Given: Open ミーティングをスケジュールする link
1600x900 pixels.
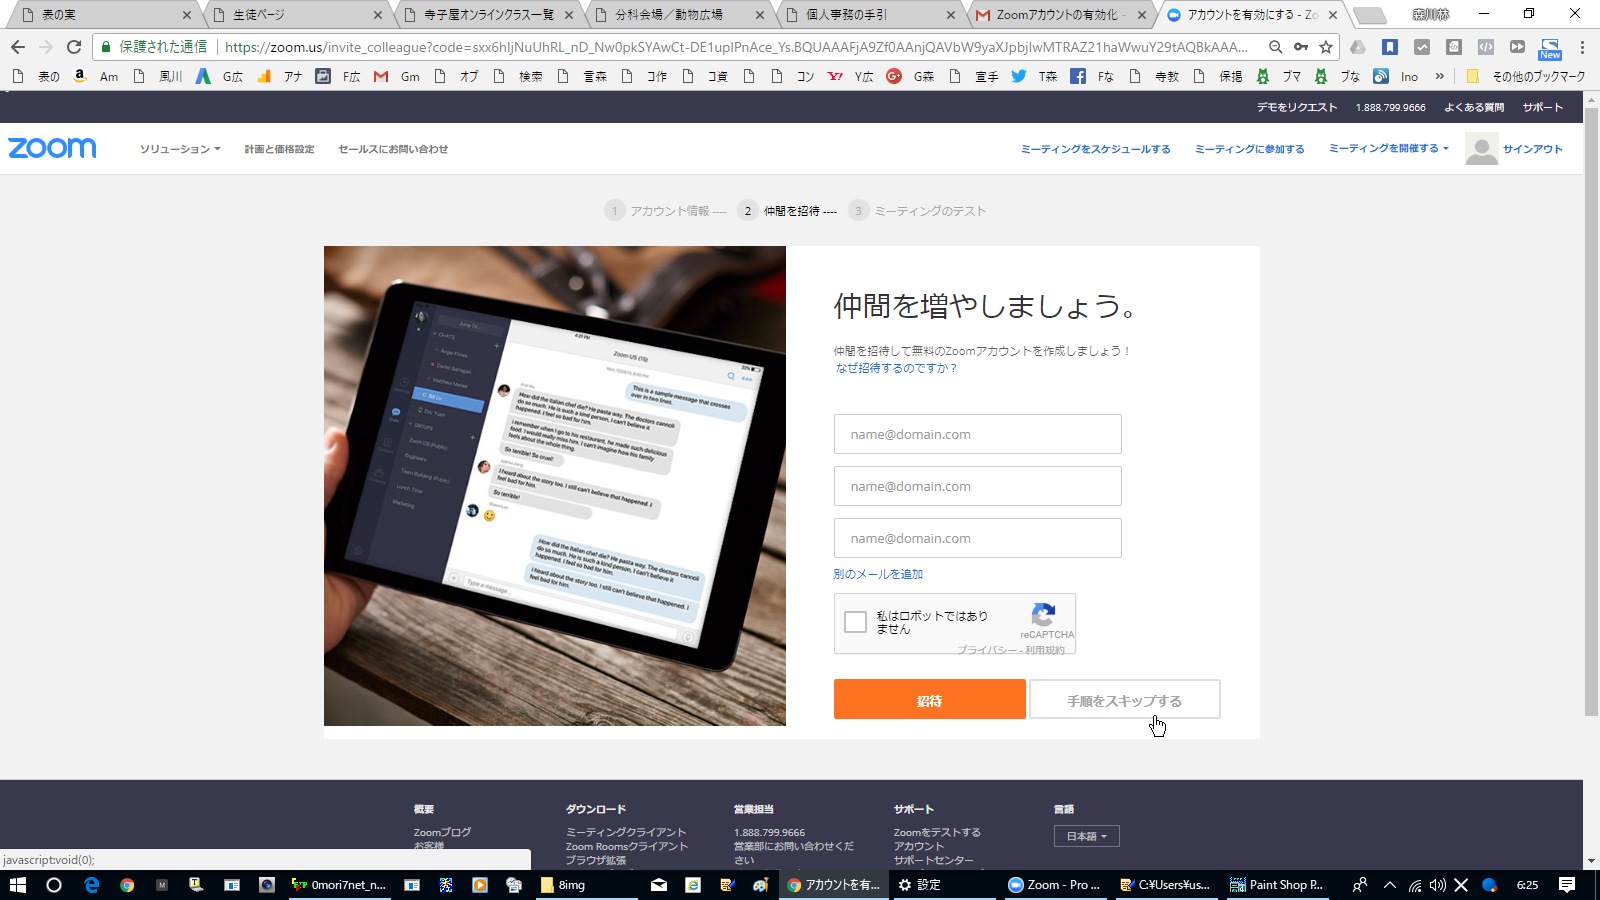Looking at the screenshot, I should coord(1096,149).
